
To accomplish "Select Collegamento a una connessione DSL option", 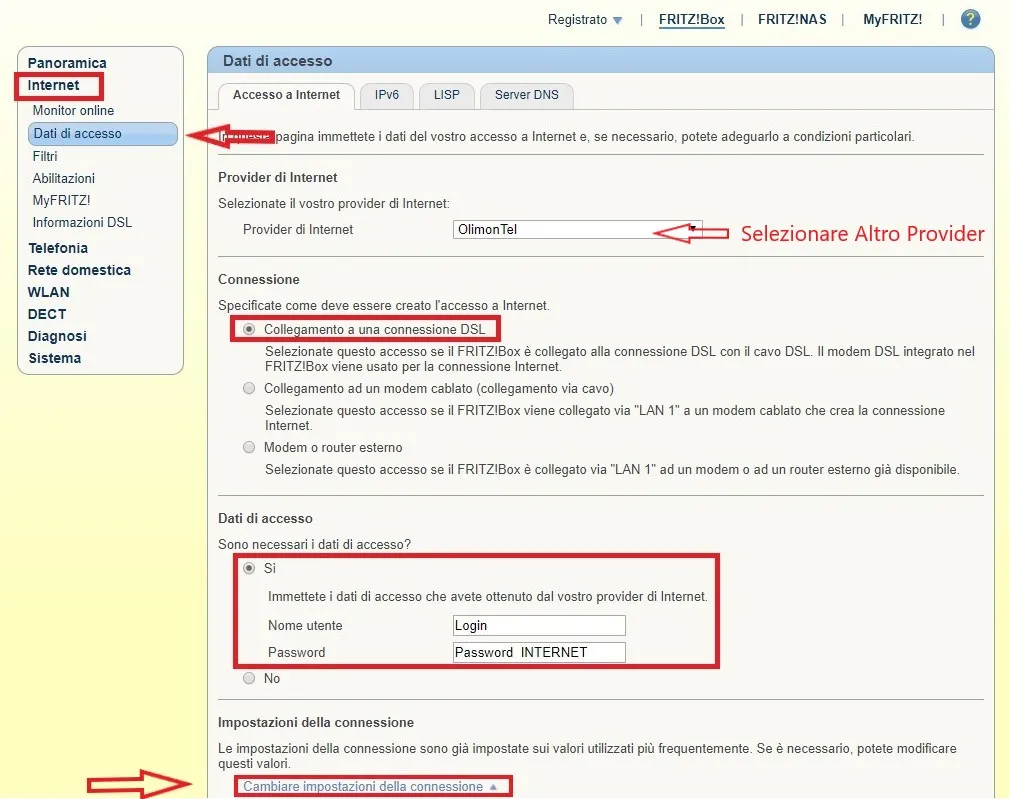I will [249, 329].
